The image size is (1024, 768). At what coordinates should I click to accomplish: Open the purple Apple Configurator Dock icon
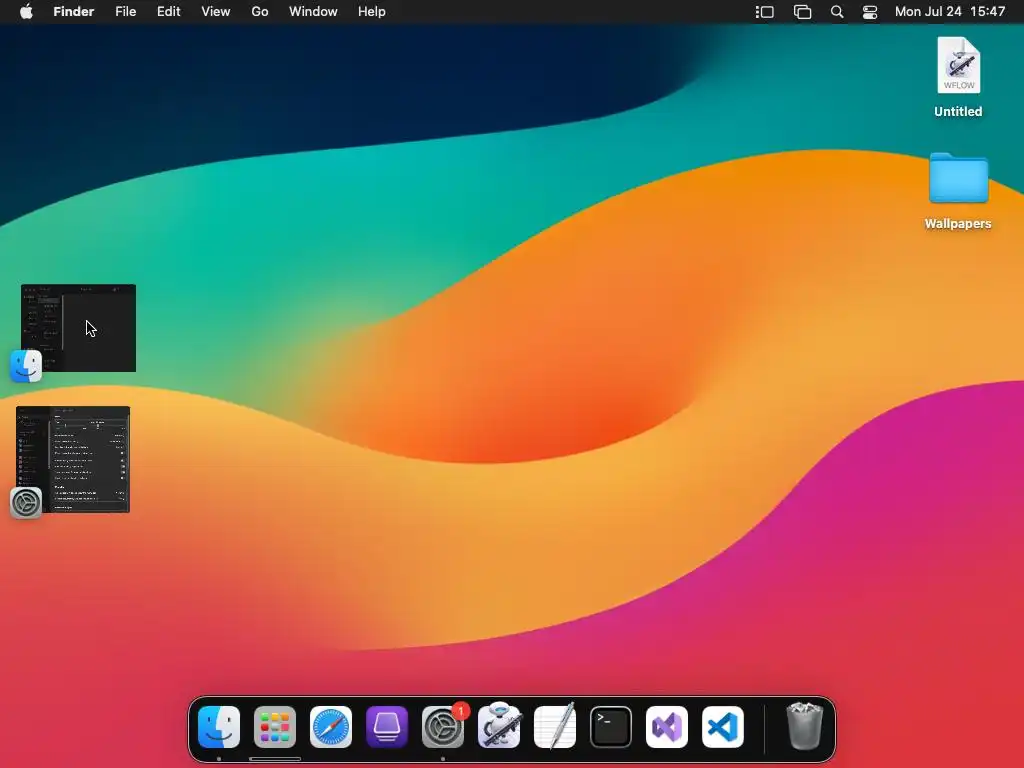pos(387,727)
